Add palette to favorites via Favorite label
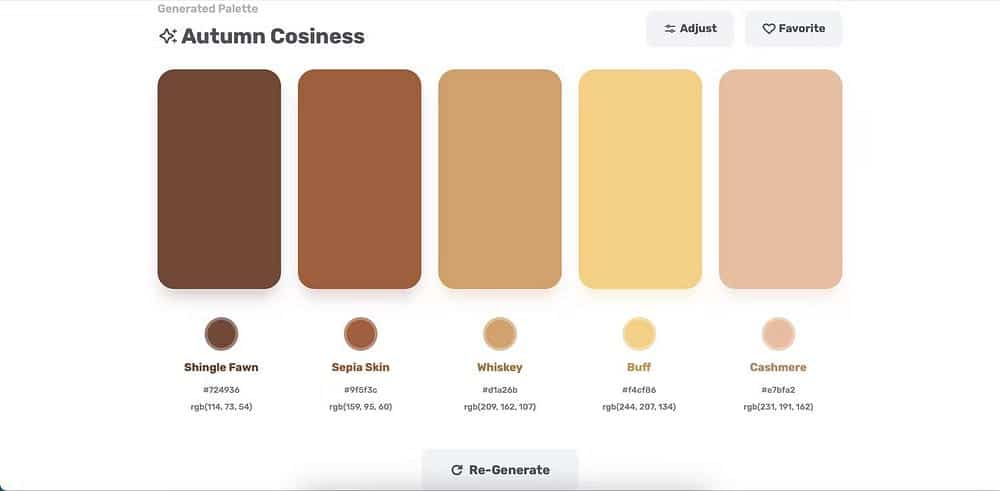The height and width of the screenshot is (491, 1000). [802, 29]
